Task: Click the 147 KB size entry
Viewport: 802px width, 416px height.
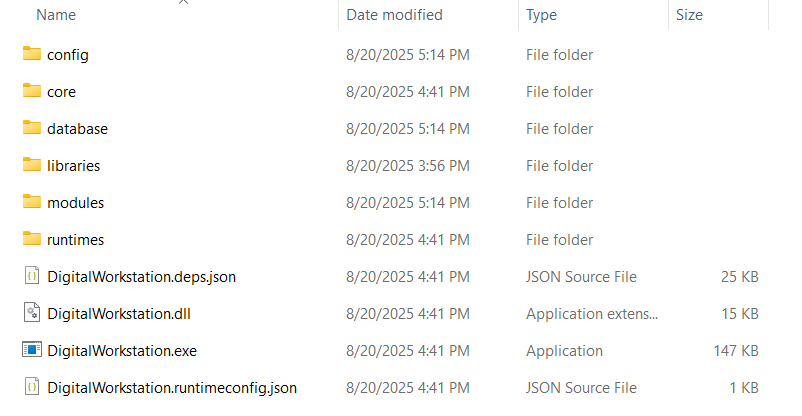Action: (x=737, y=351)
